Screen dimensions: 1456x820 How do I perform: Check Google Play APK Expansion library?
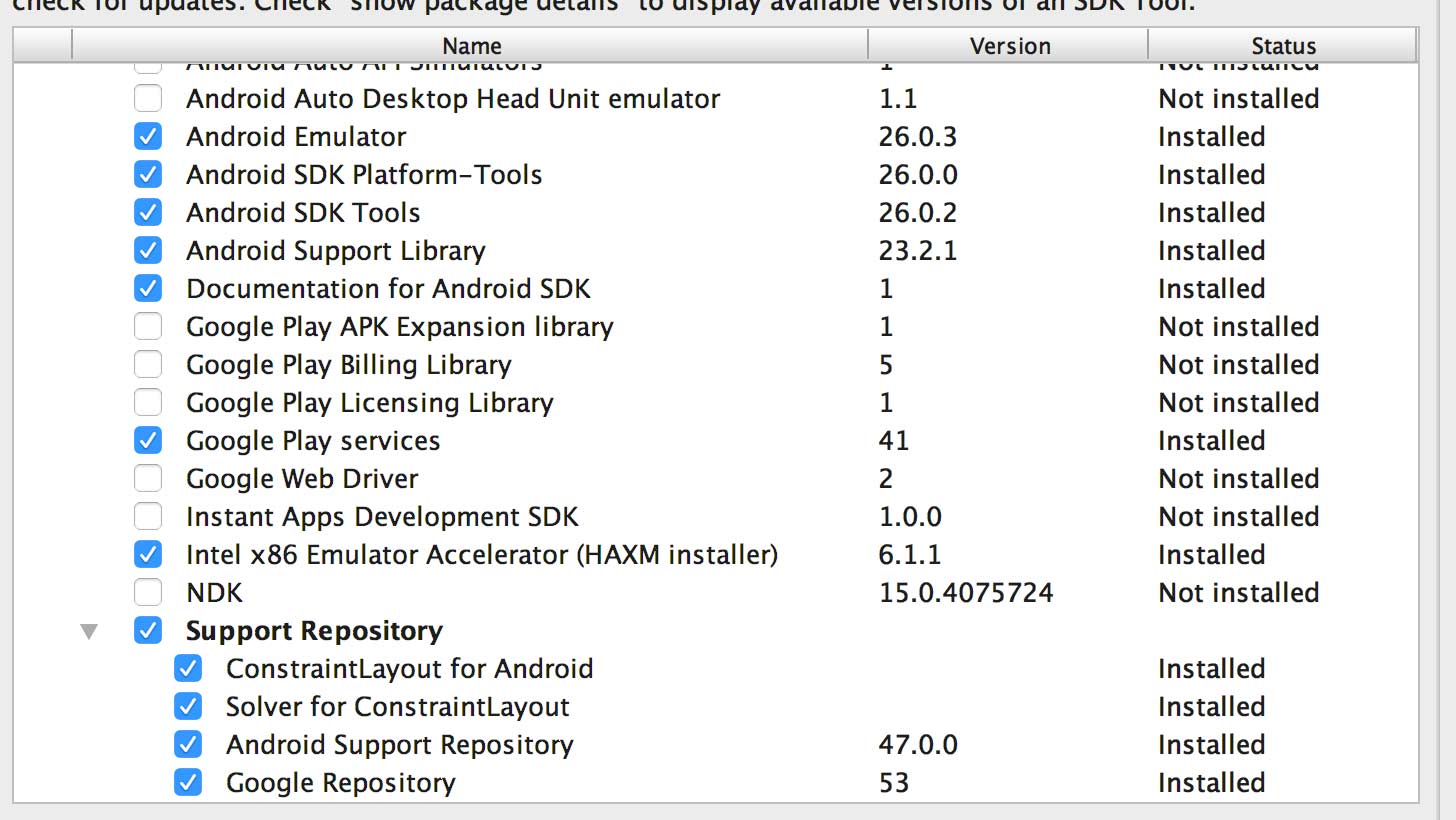(148, 327)
